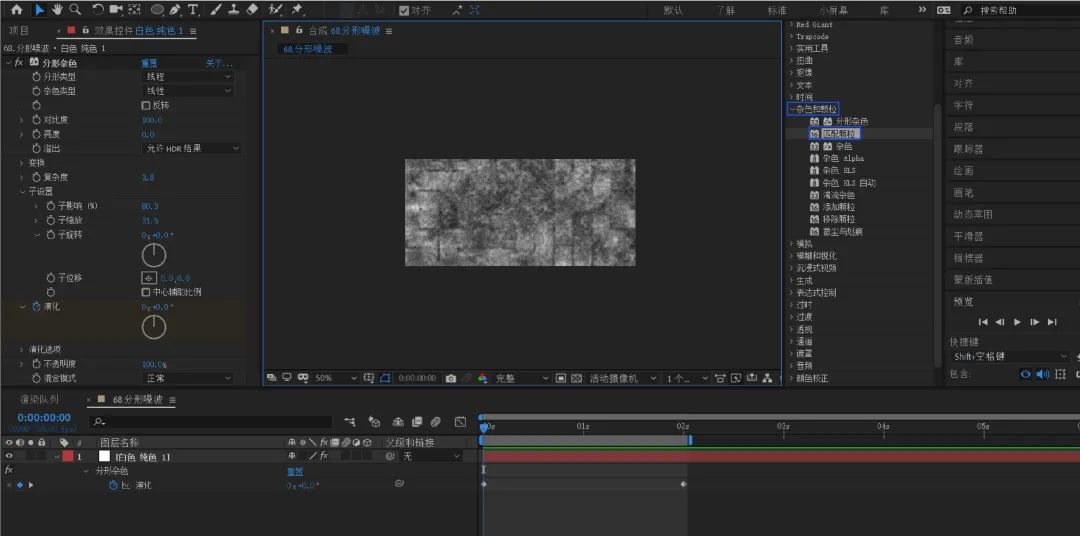Toggle the 不透明度 stopwatch

tap(37, 364)
